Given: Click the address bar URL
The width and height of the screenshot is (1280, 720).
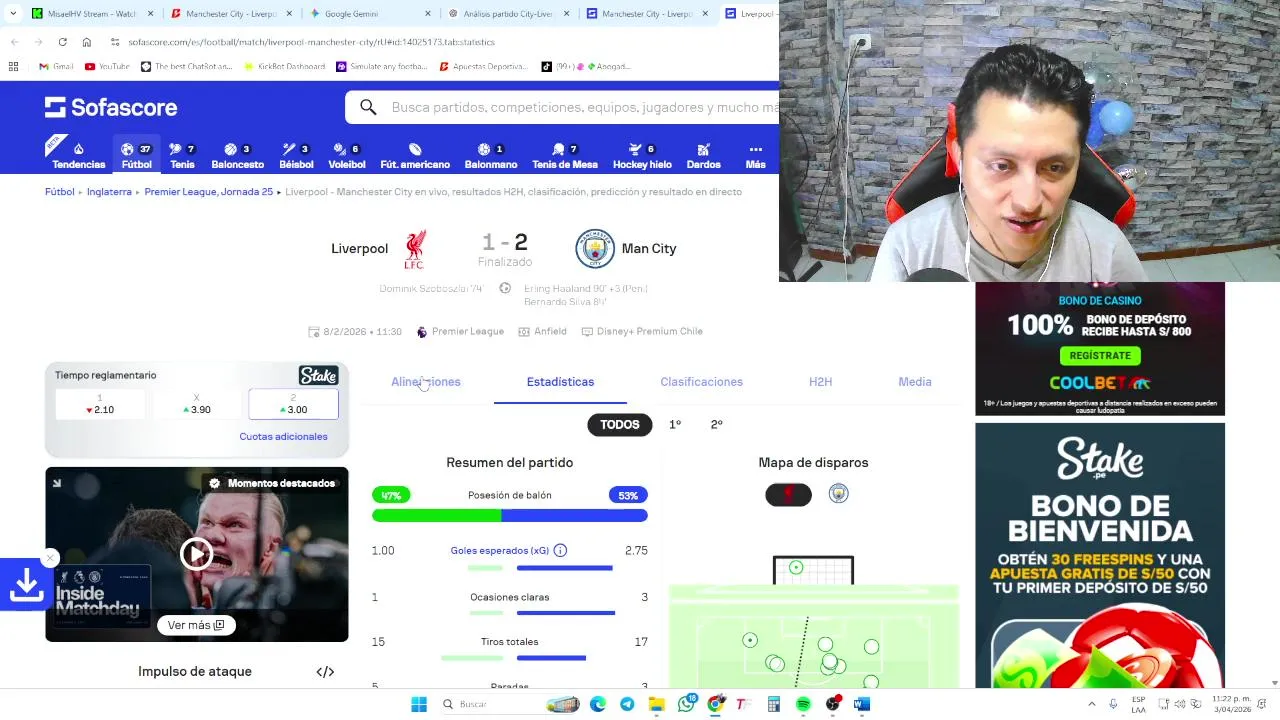Looking at the screenshot, I should click(311, 42).
